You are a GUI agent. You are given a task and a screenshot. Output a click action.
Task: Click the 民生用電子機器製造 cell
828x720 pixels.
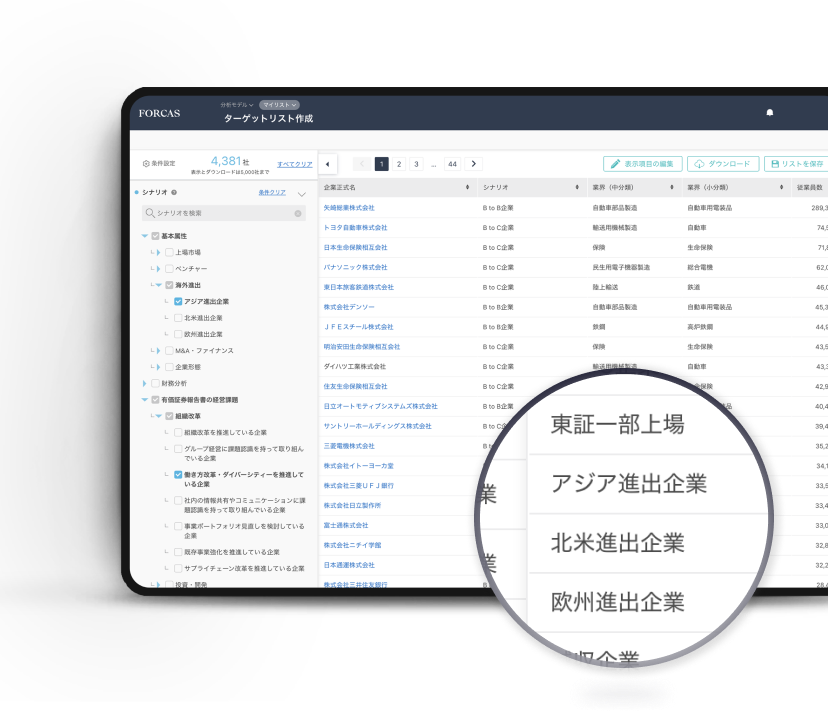pyautogui.click(x=621, y=267)
